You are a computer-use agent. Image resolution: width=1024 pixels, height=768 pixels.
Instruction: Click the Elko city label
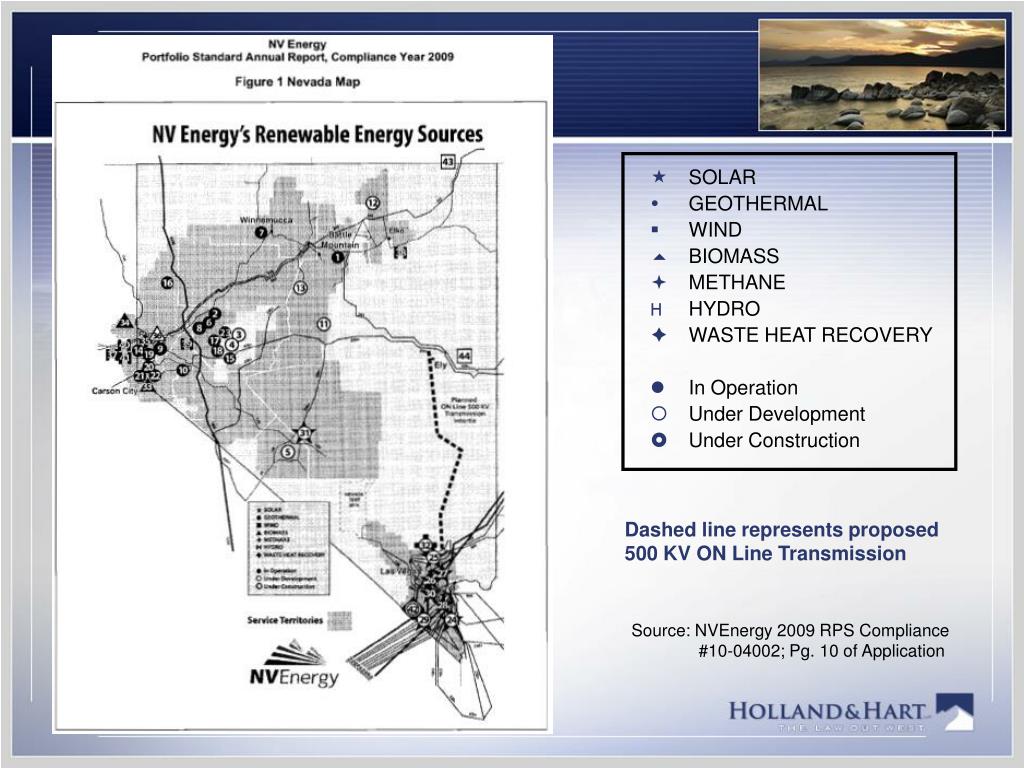coord(396,231)
